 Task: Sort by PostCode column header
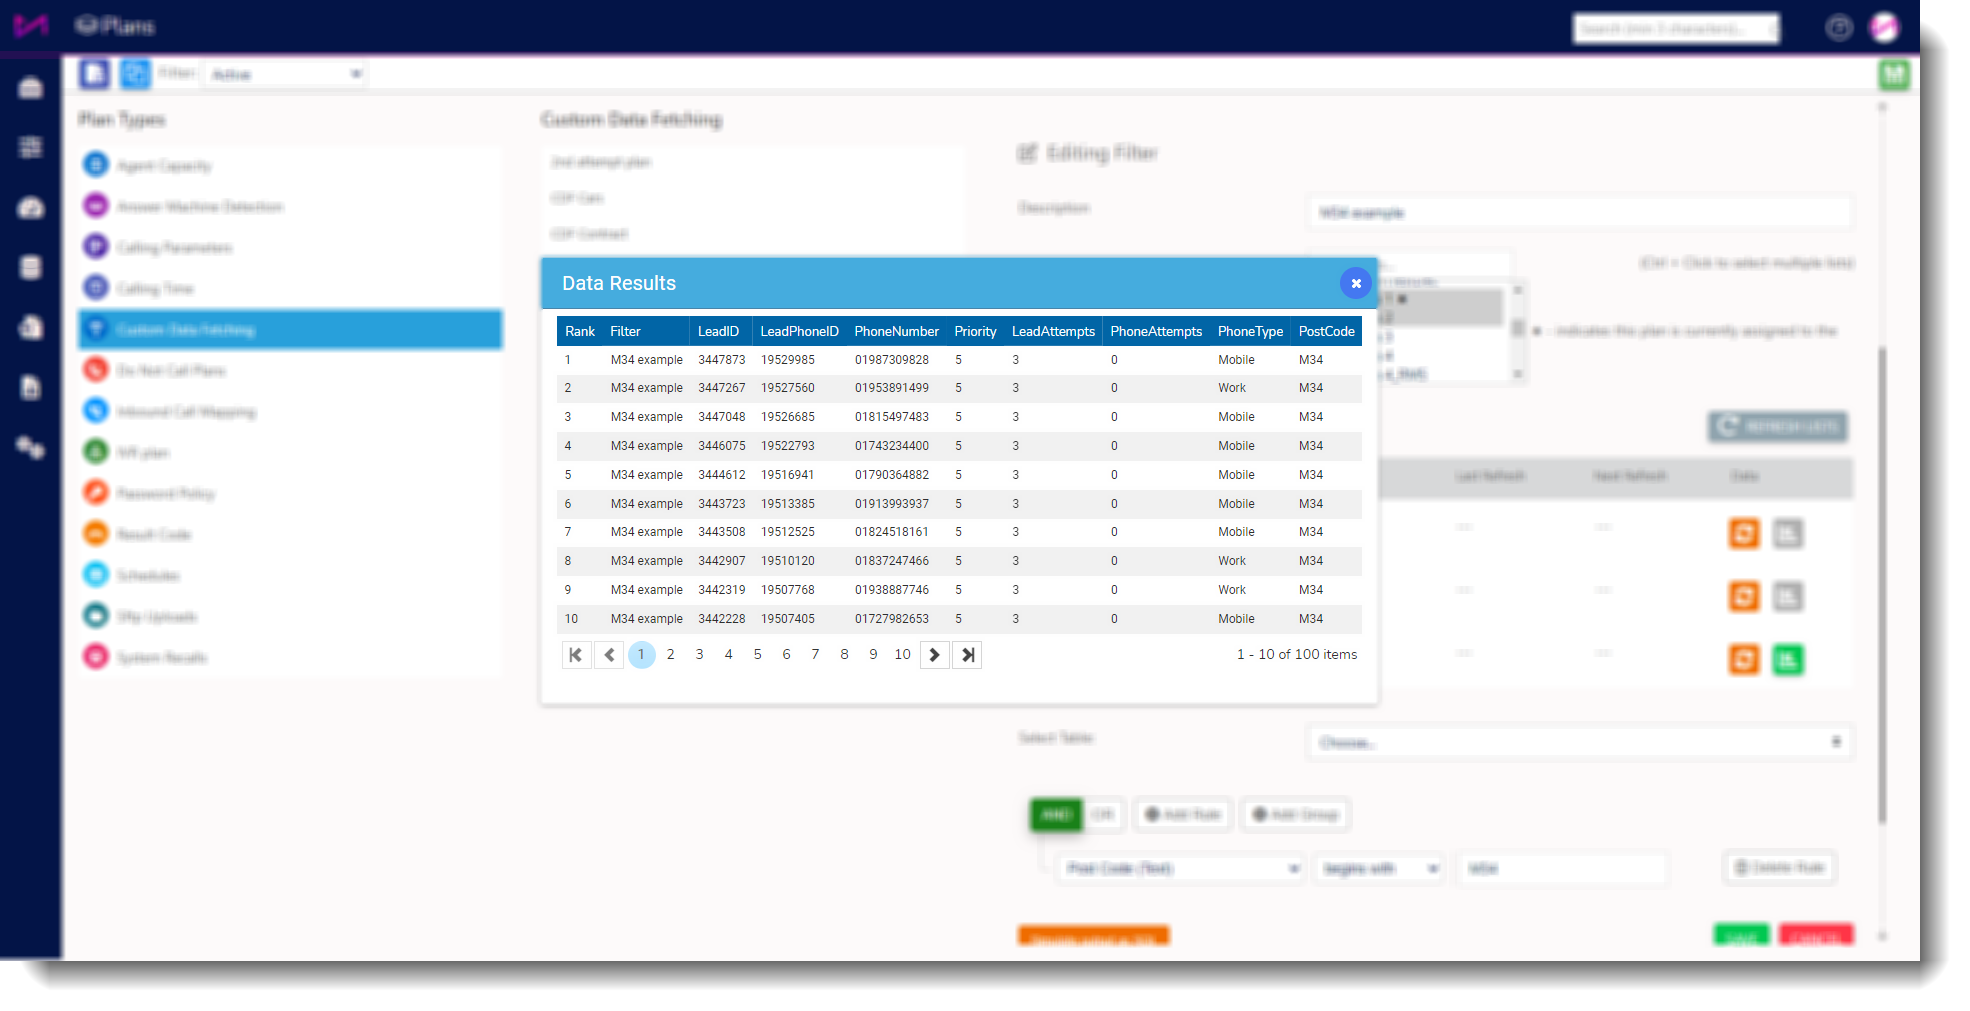tap(1326, 331)
